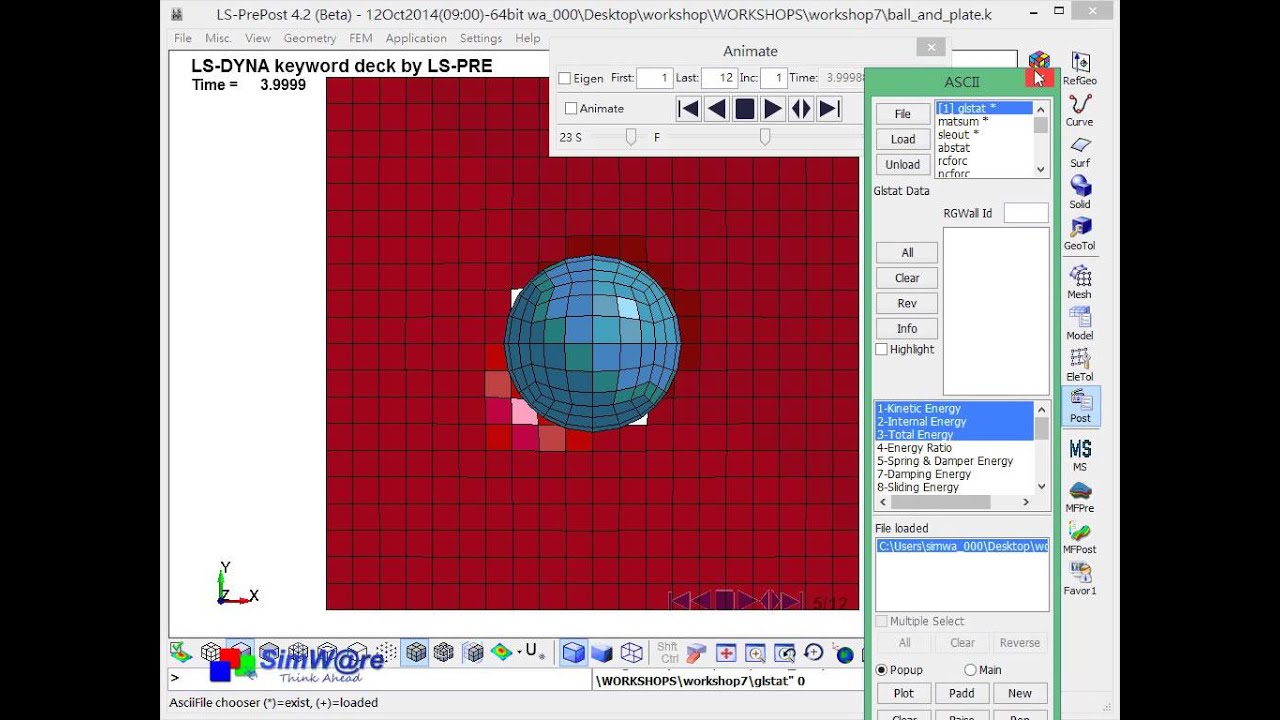Image resolution: width=1280 pixels, height=720 pixels.
Task: Click the red plus zoom-fit icon
Action: (726, 653)
